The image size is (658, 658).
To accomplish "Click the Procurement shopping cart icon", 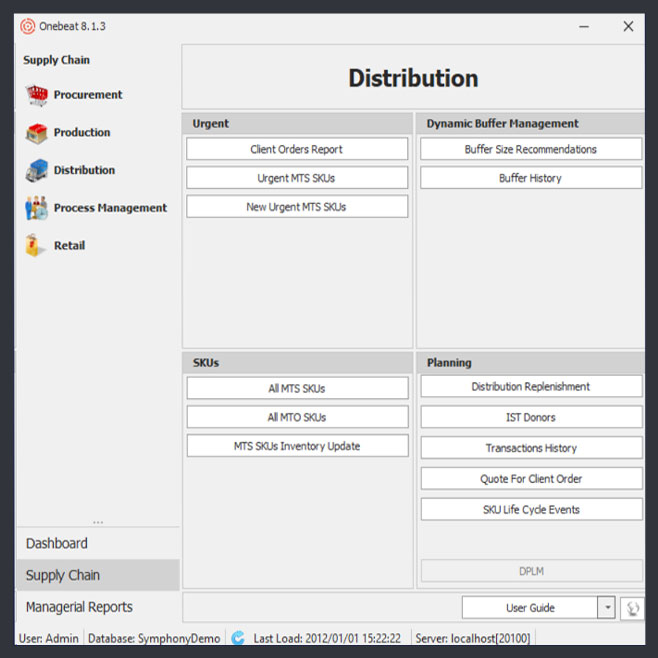I will tap(37, 95).
